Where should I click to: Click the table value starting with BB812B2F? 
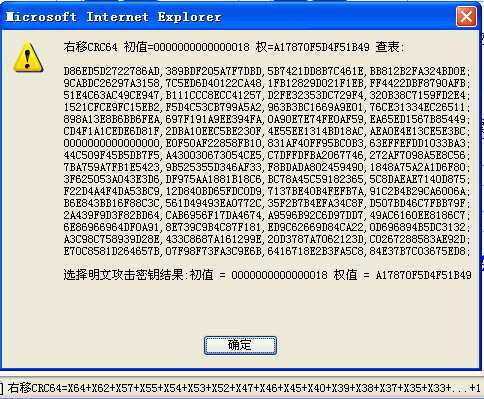point(417,71)
